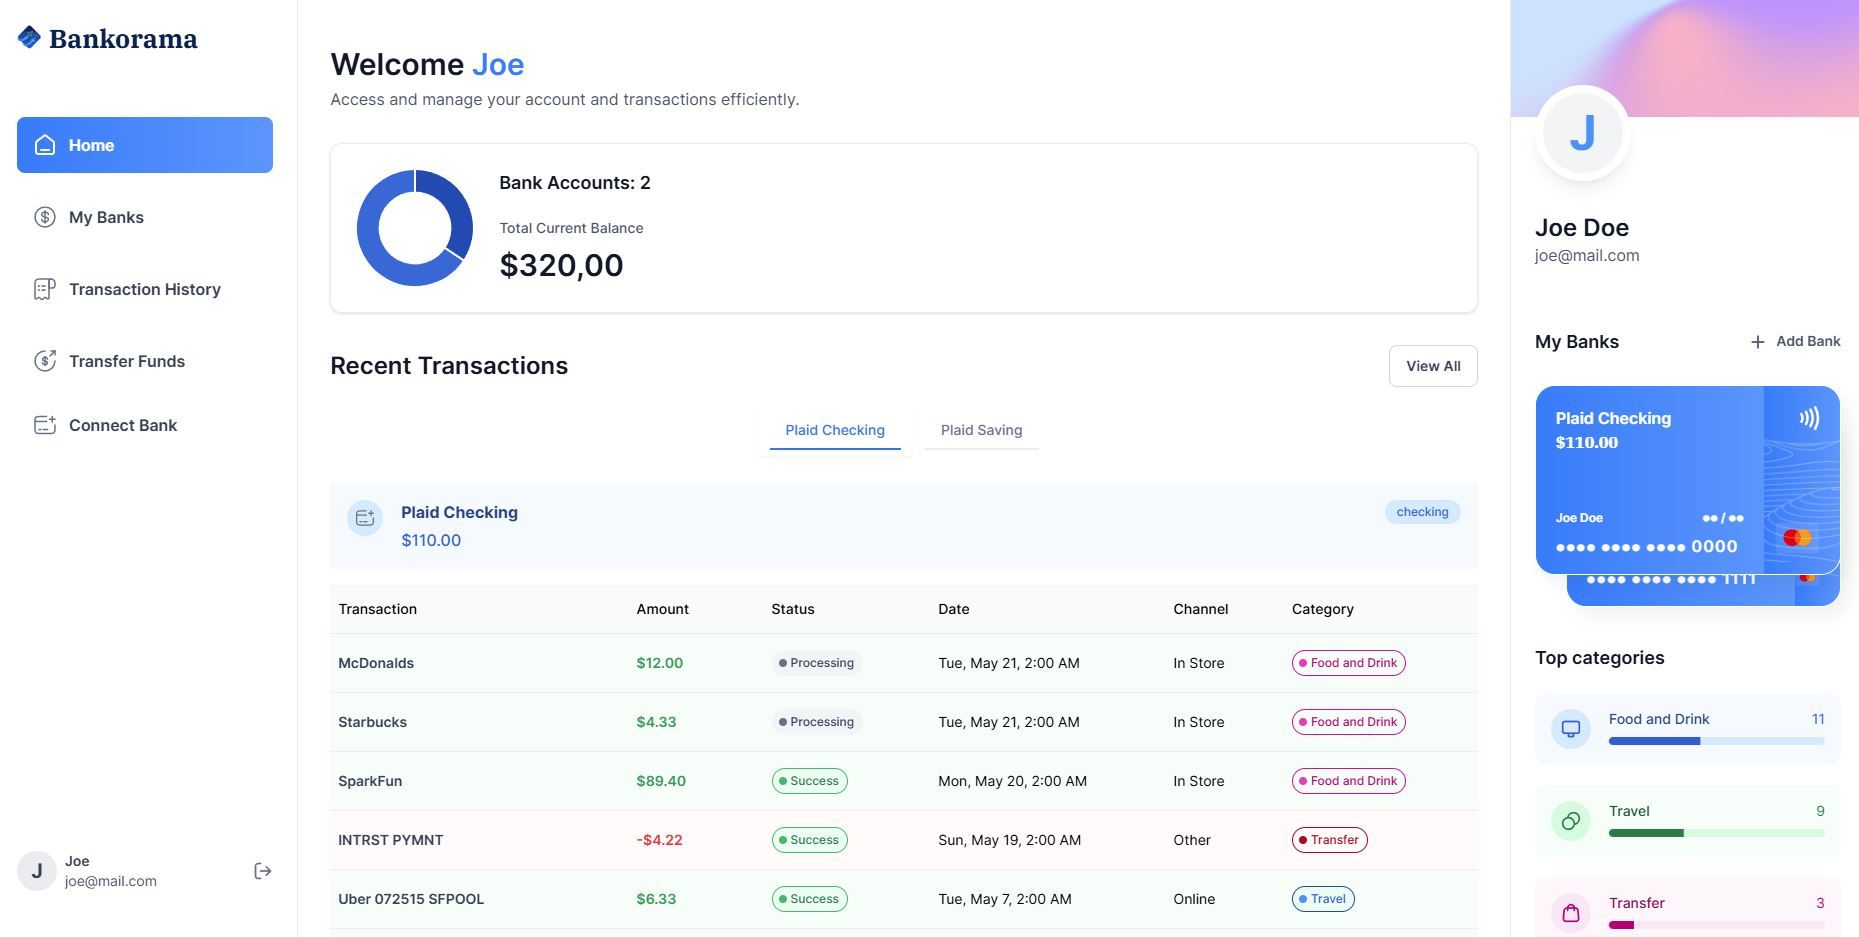Click the Add Bank link

pos(1807,341)
